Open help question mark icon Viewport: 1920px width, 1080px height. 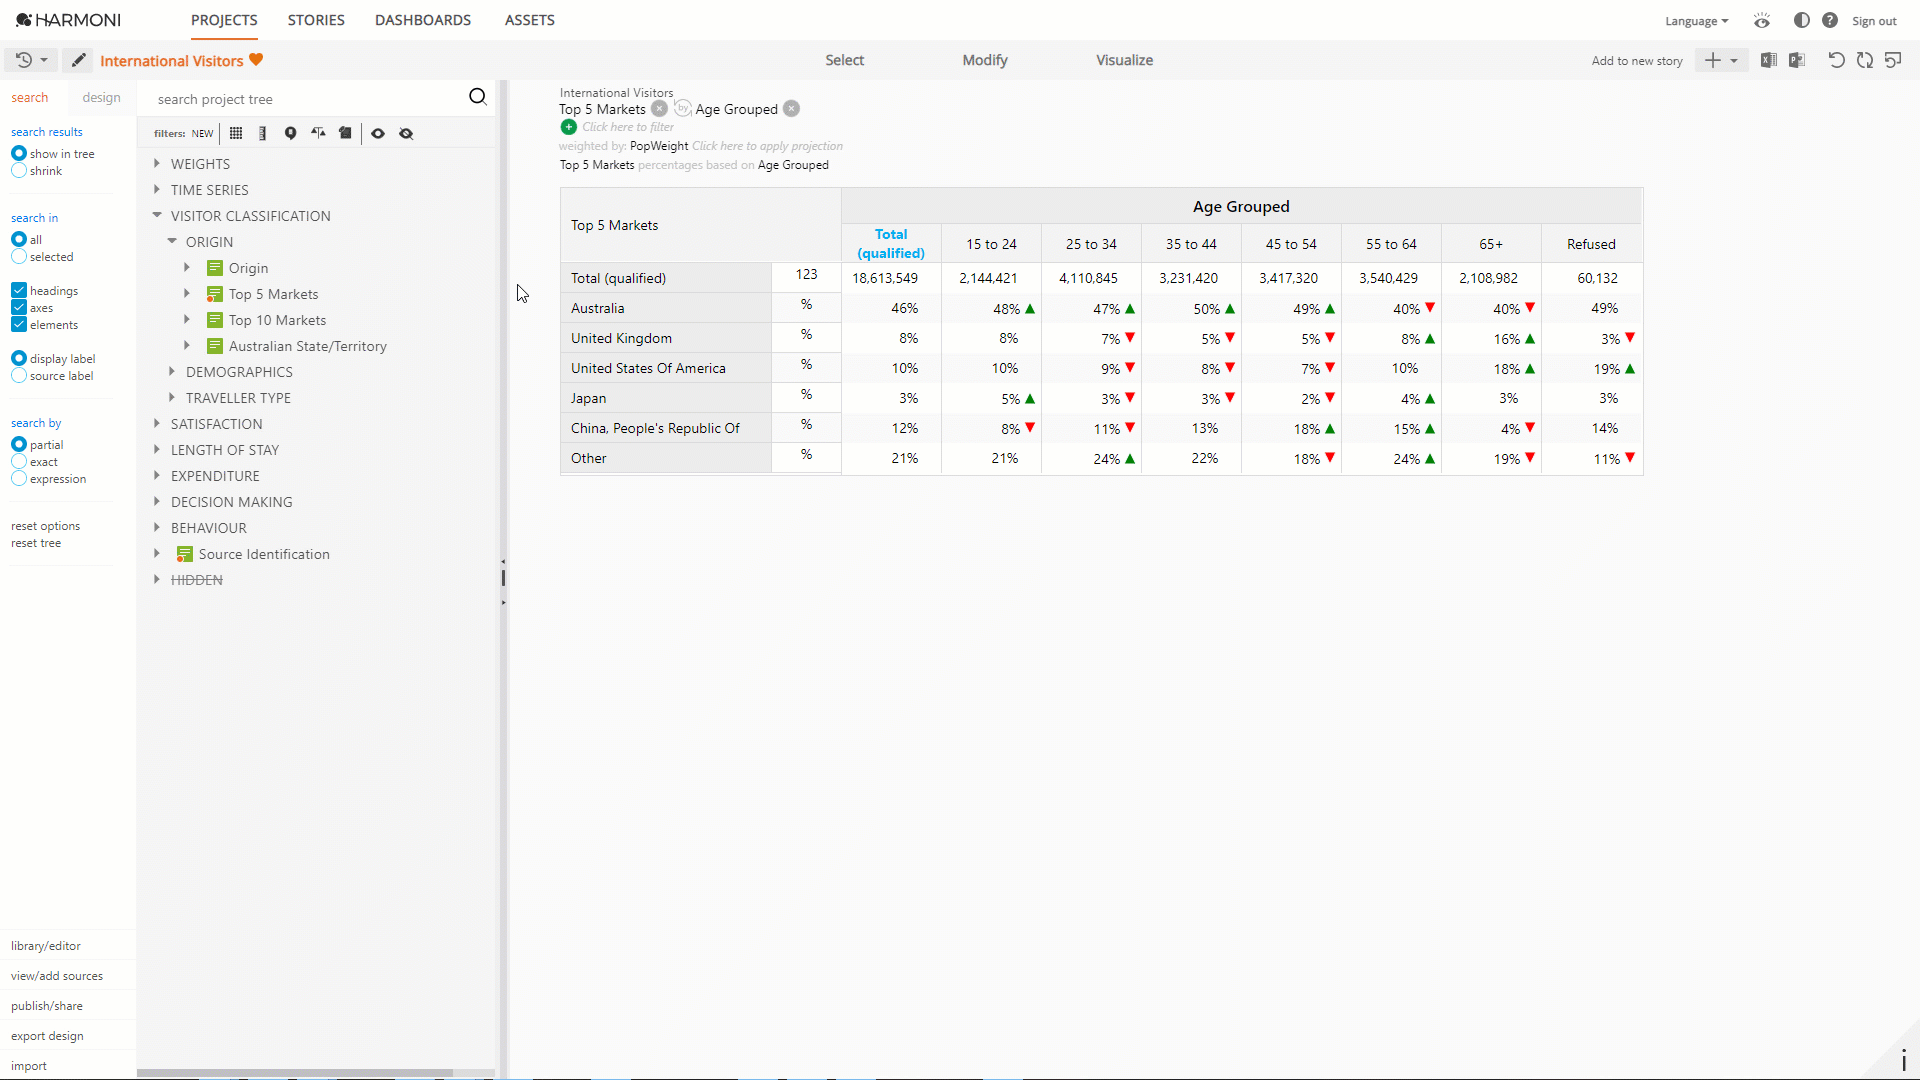[x=1830, y=20]
